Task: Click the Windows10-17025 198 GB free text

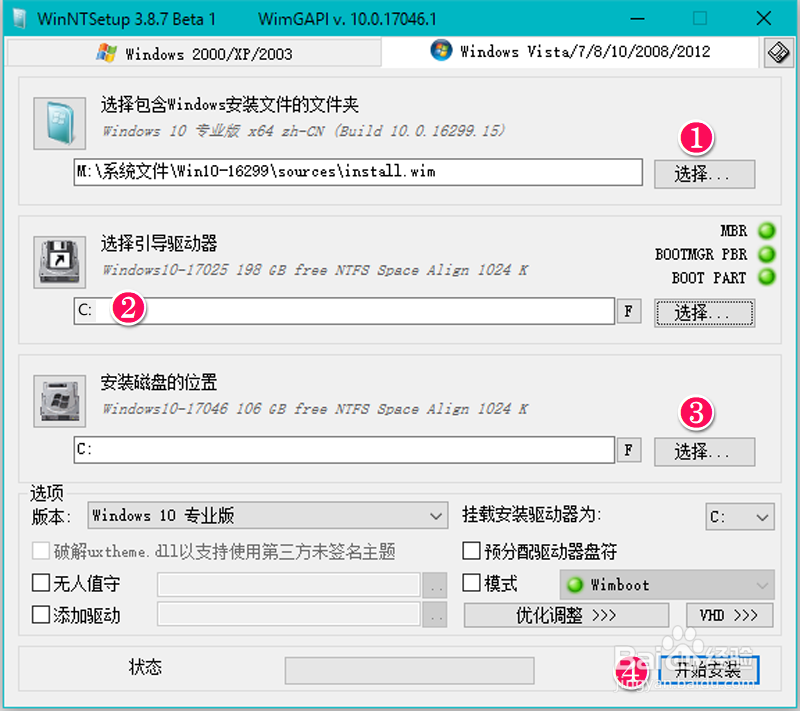Action: pos(315,270)
